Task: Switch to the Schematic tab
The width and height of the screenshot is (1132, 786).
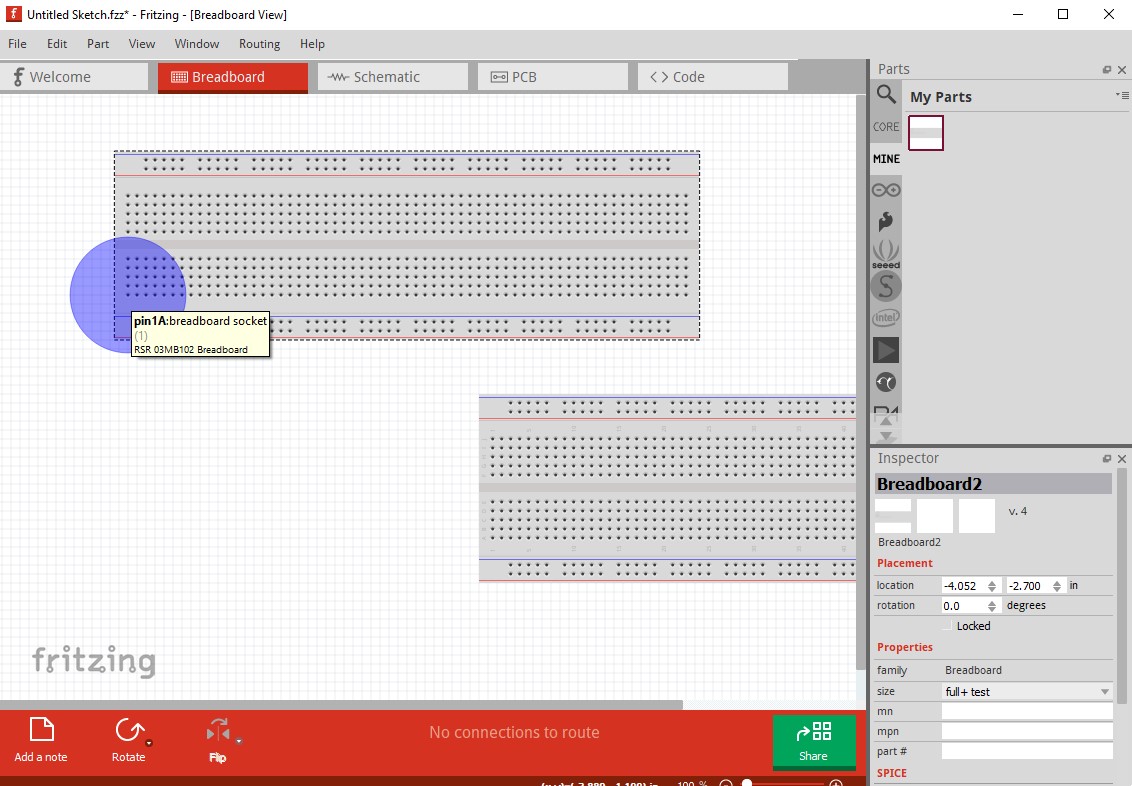Action: pyautogui.click(x=392, y=75)
